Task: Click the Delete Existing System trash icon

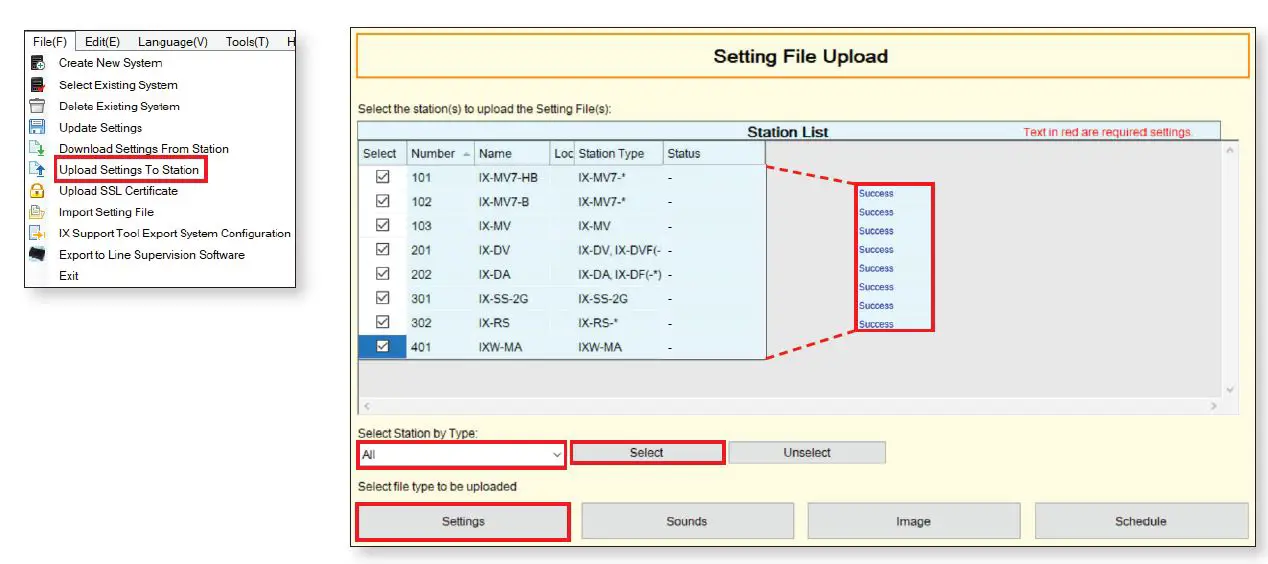Action: coord(38,106)
